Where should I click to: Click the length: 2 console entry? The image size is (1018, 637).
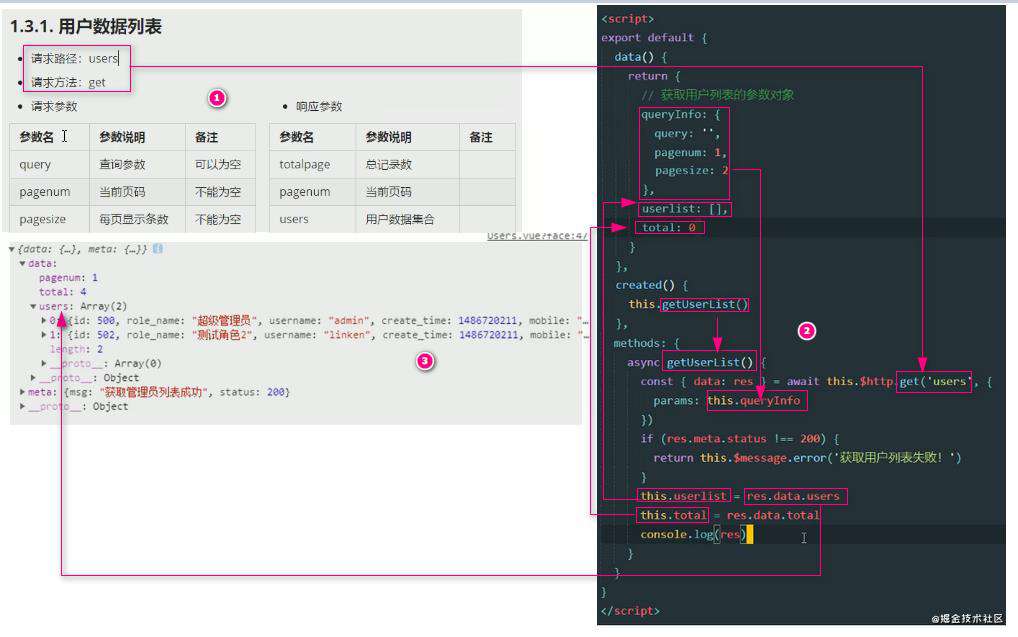pyautogui.click(x=76, y=349)
